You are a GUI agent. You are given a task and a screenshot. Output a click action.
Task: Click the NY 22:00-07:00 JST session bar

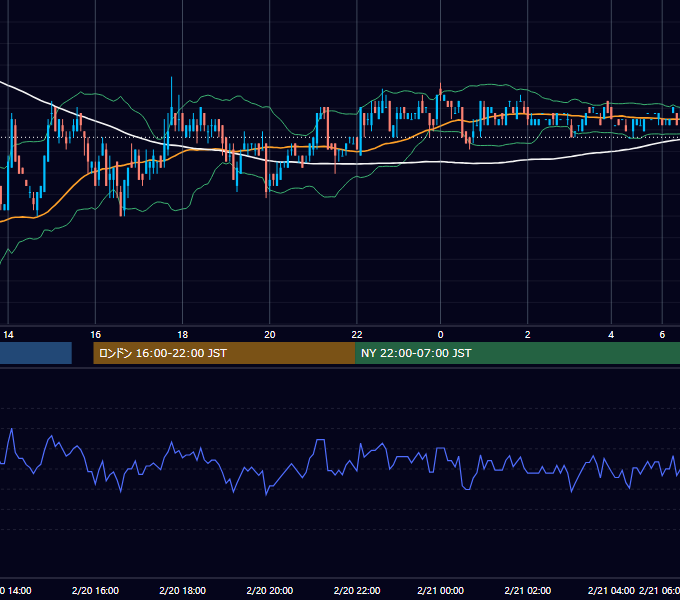click(517, 353)
